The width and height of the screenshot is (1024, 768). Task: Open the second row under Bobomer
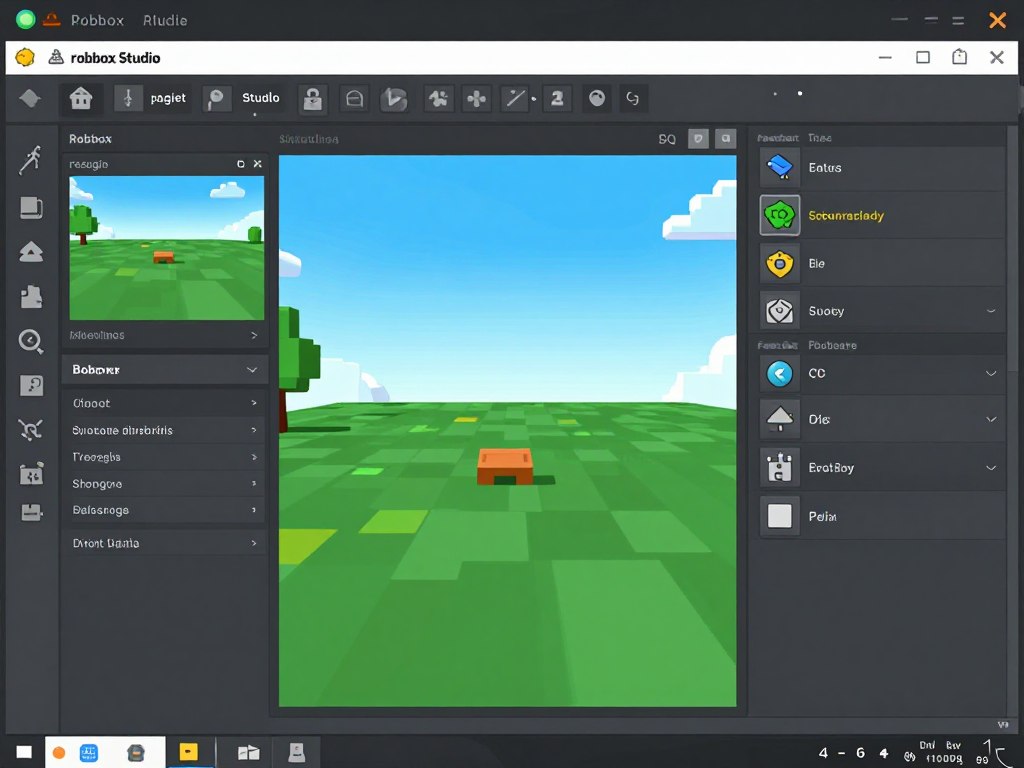165,430
